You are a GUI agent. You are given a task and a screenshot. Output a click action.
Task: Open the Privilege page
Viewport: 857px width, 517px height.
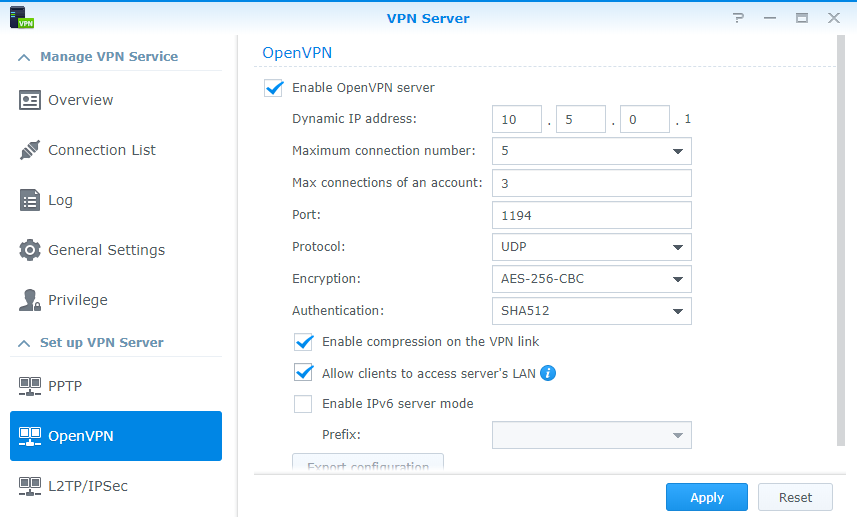[116, 300]
